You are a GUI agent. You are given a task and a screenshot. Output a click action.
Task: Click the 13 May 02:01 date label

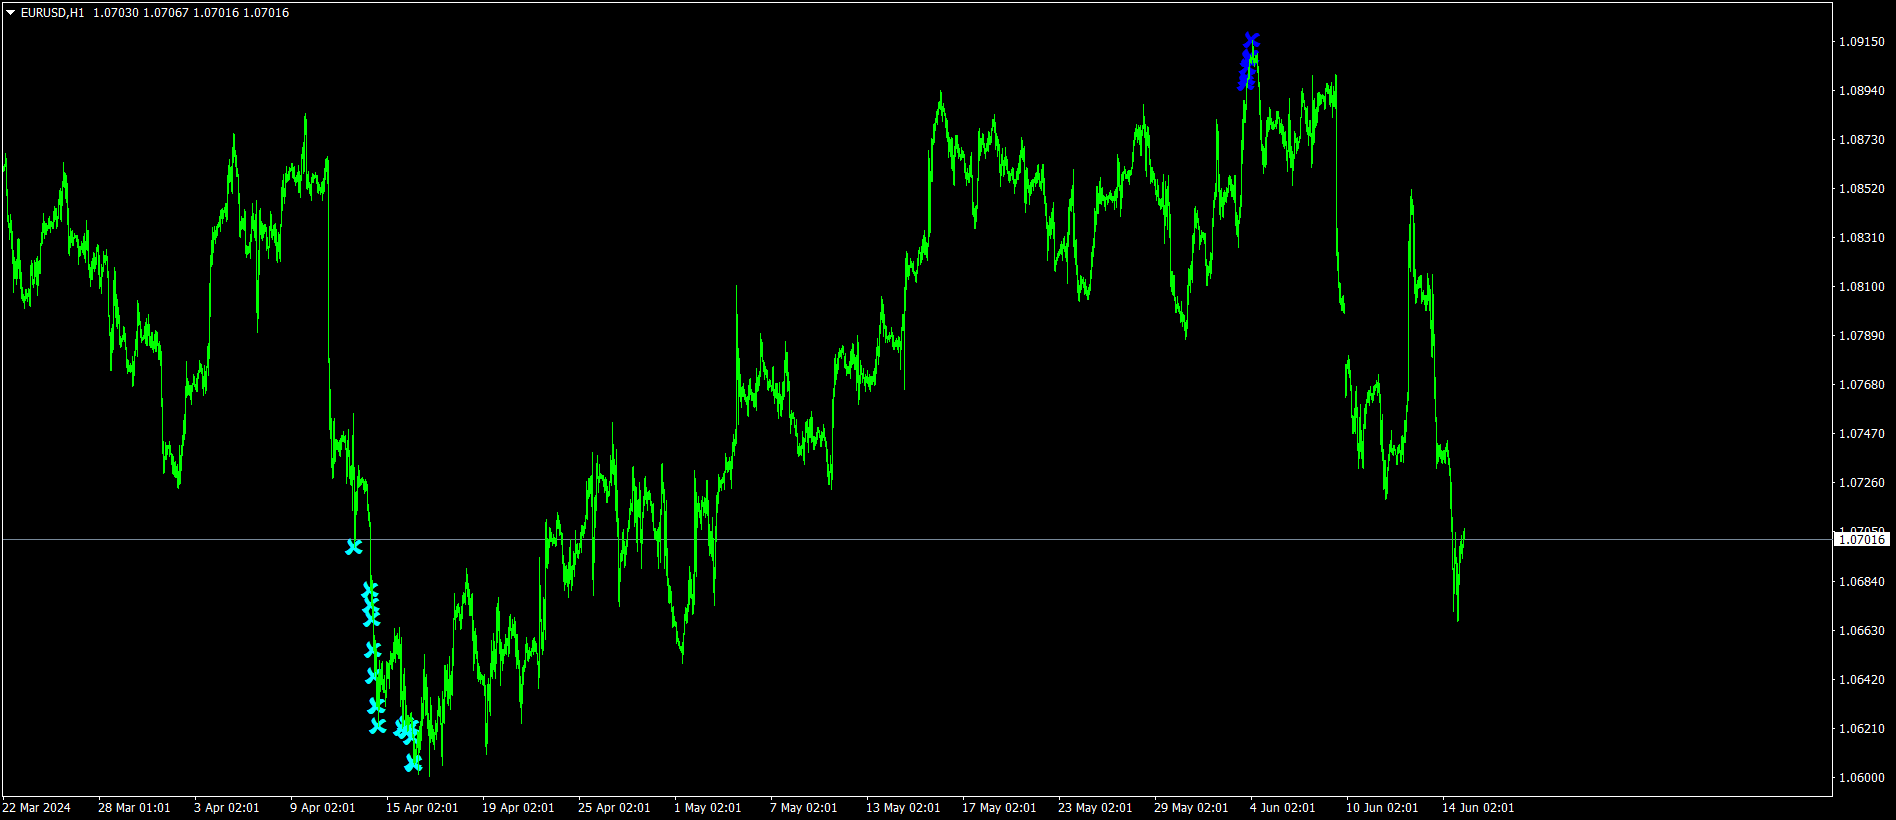(903, 808)
